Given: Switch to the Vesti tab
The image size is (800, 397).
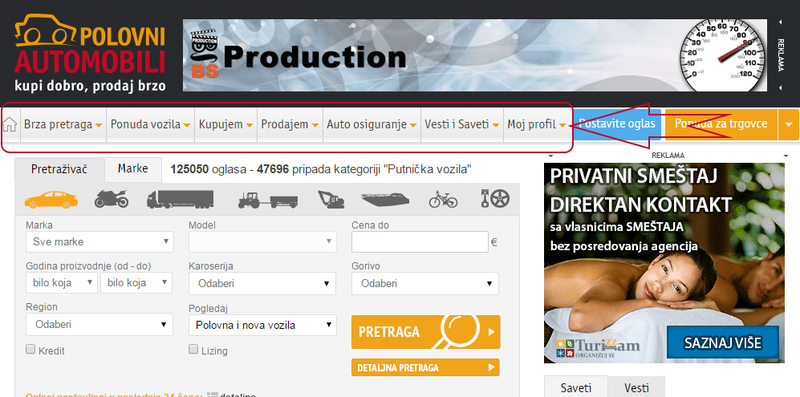Looking at the screenshot, I should coord(636,387).
